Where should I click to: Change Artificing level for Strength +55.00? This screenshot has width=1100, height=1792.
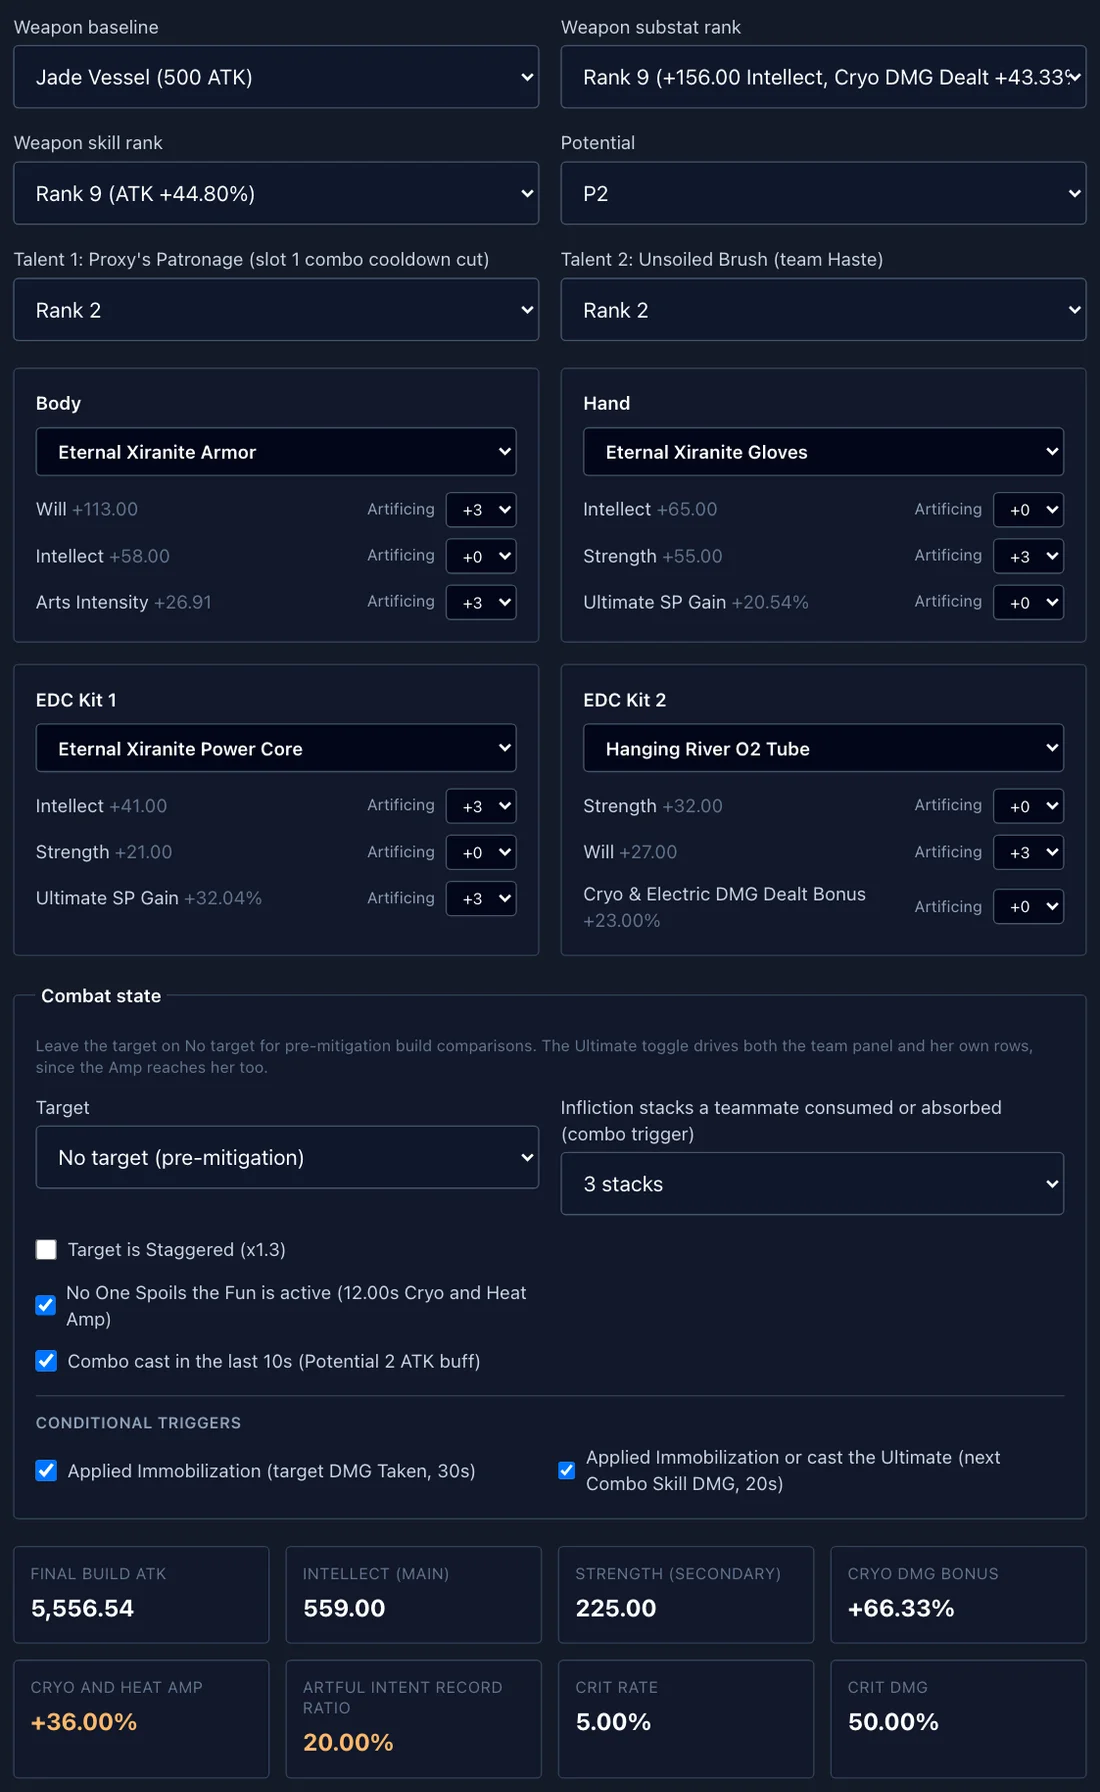click(x=1028, y=556)
